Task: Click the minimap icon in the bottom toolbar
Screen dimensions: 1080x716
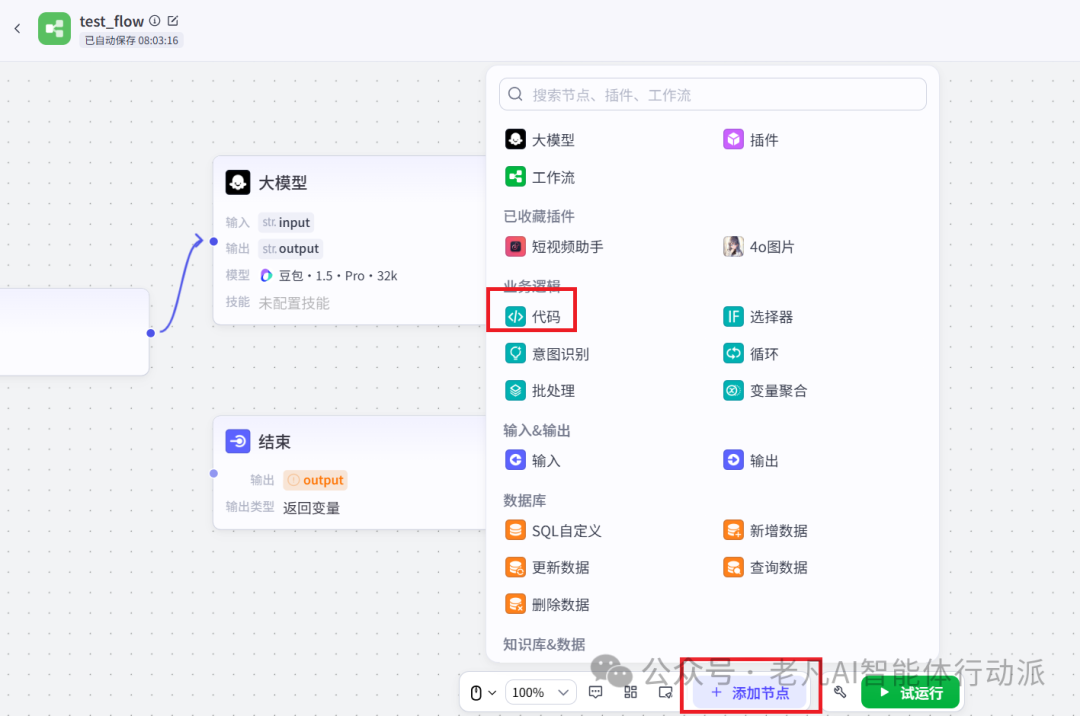Action: point(665,692)
